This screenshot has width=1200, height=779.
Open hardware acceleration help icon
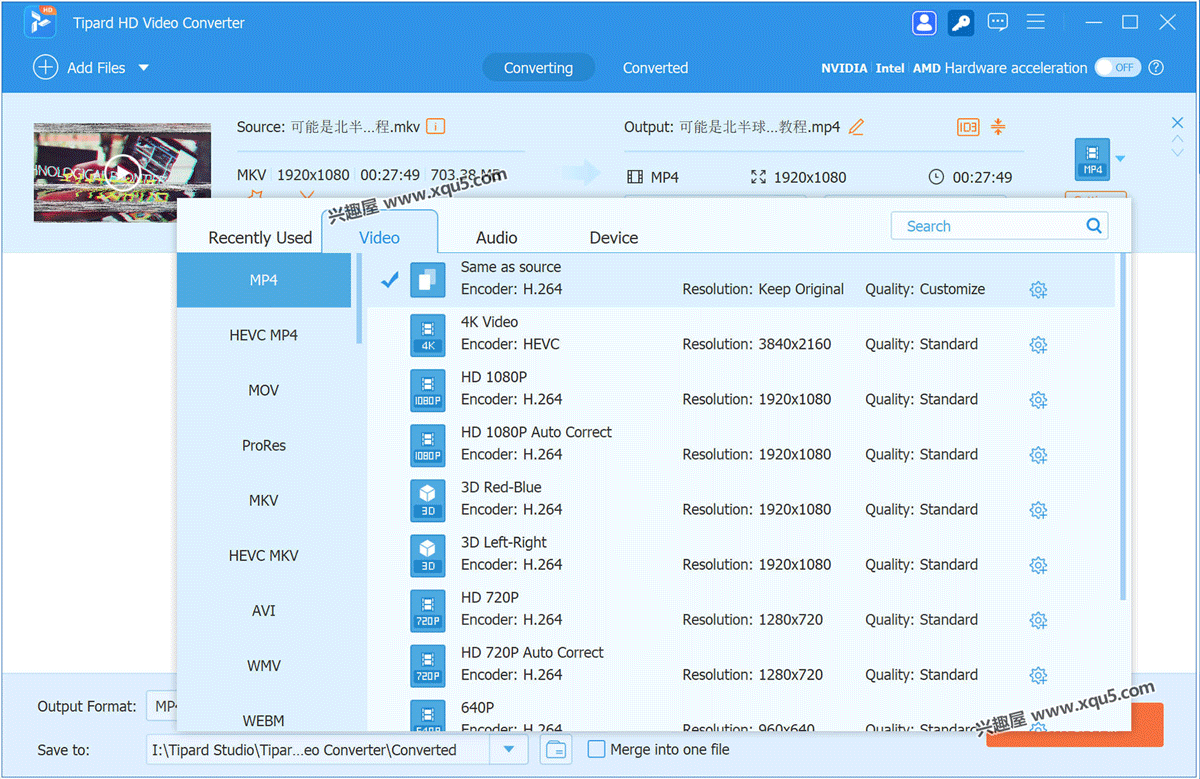(1156, 68)
